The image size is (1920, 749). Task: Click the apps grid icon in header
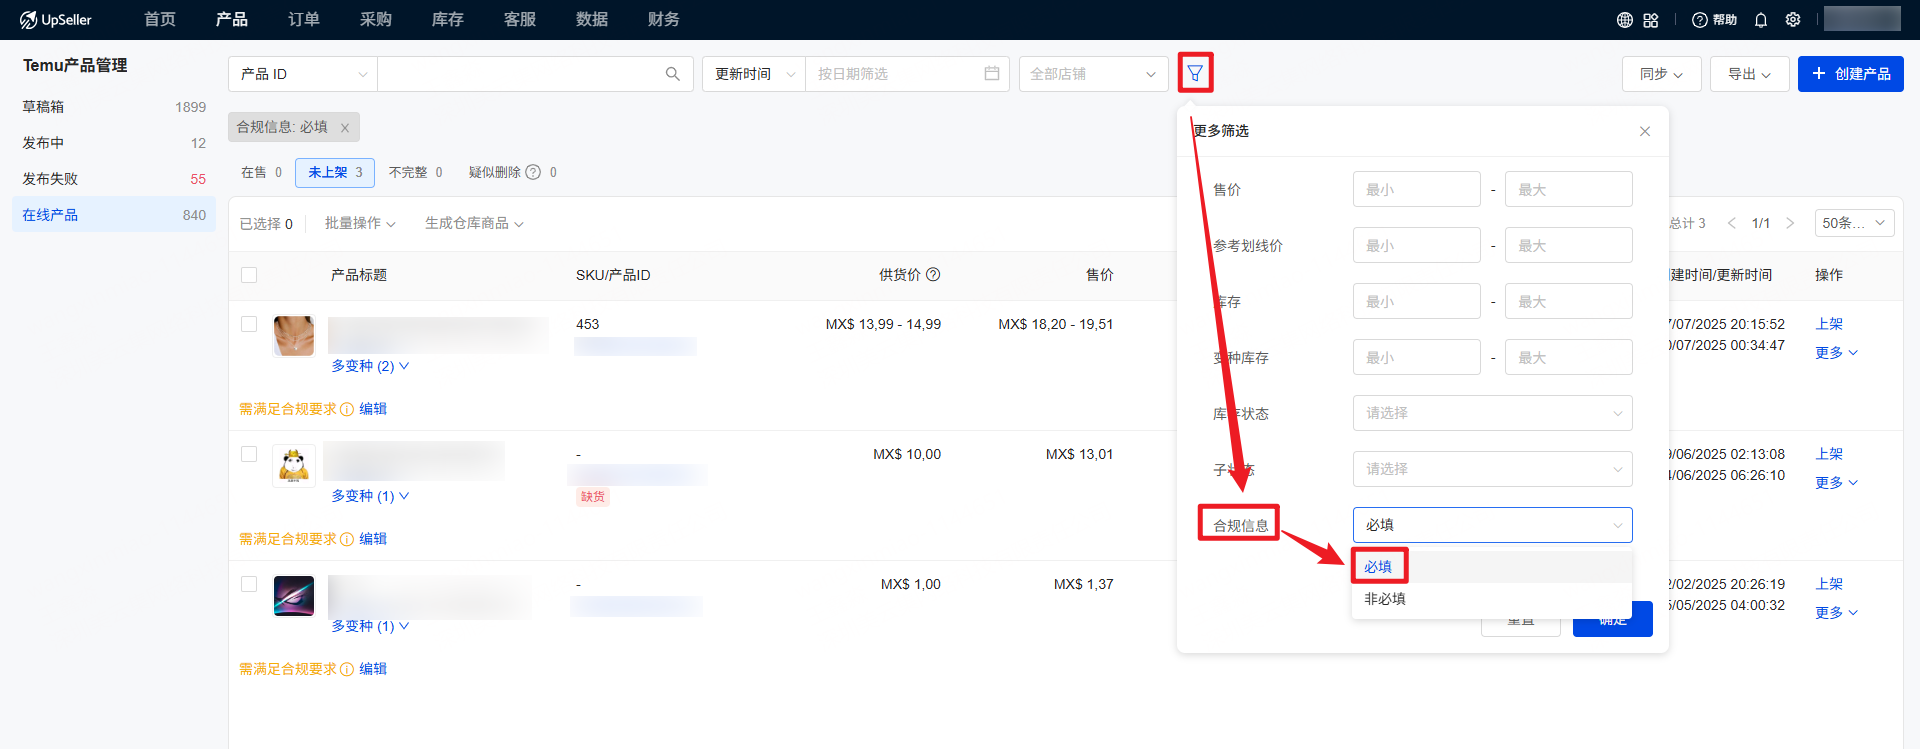coord(1651,20)
